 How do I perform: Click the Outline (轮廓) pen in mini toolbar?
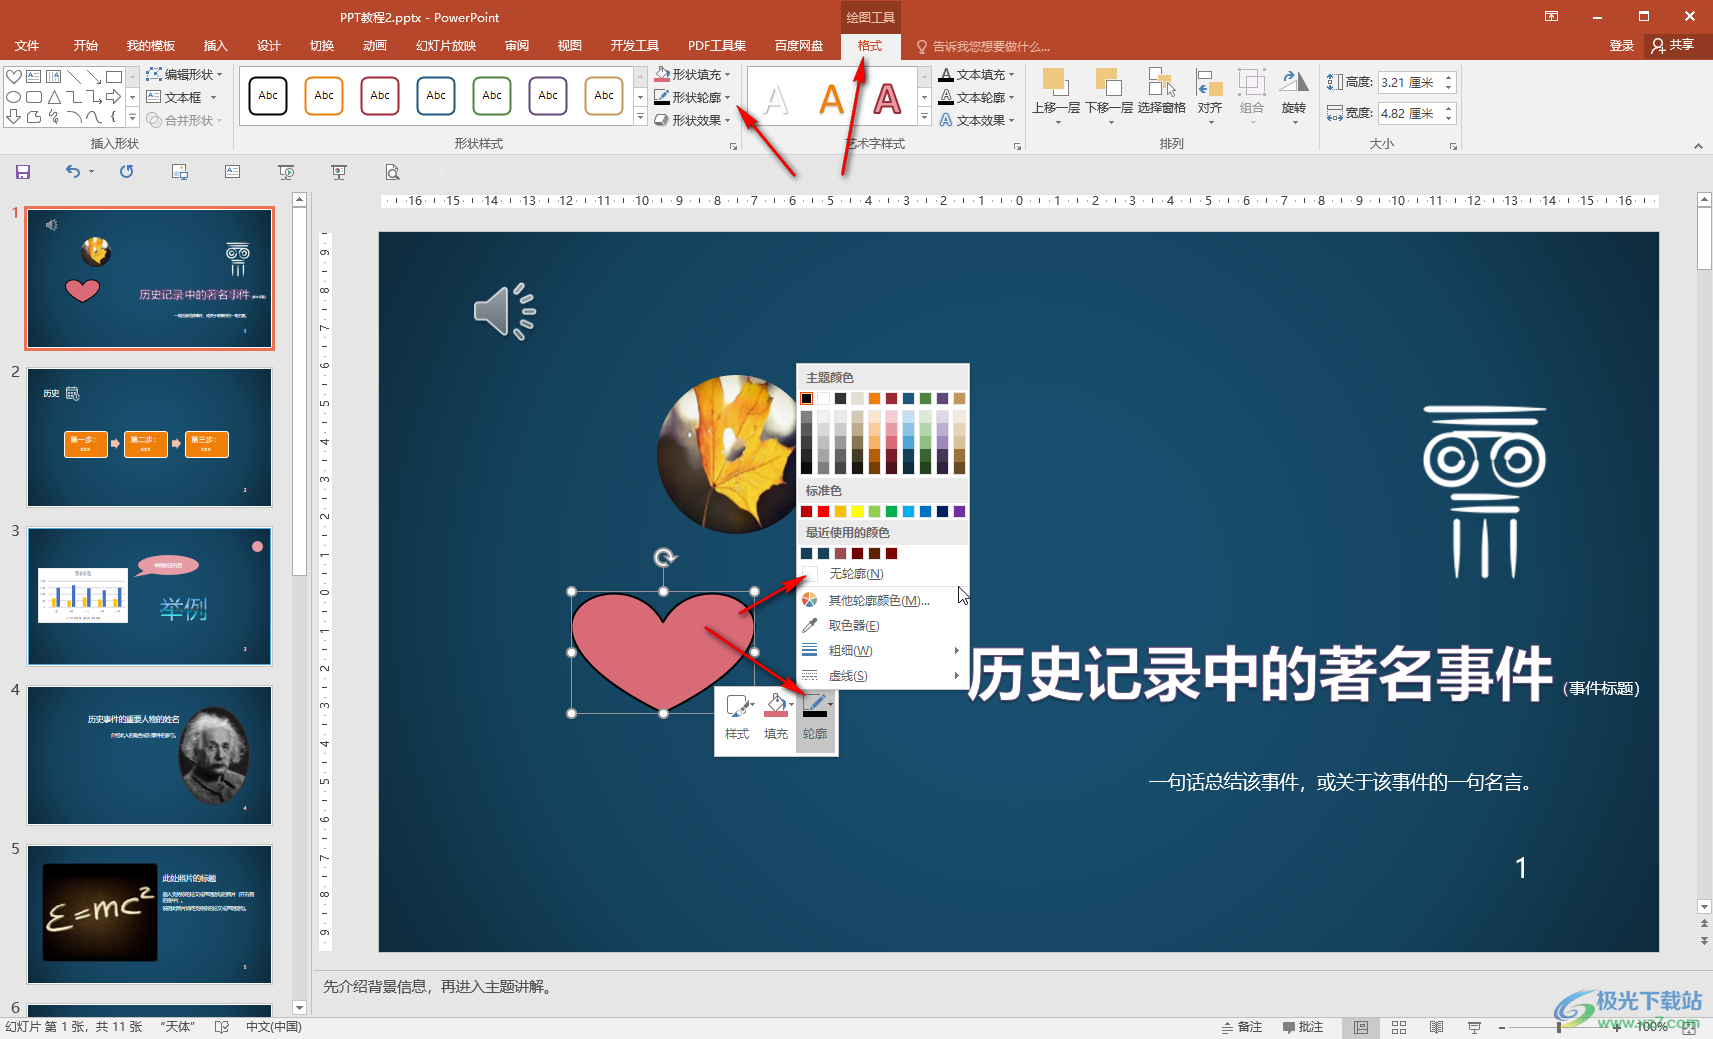click(815, 706)
